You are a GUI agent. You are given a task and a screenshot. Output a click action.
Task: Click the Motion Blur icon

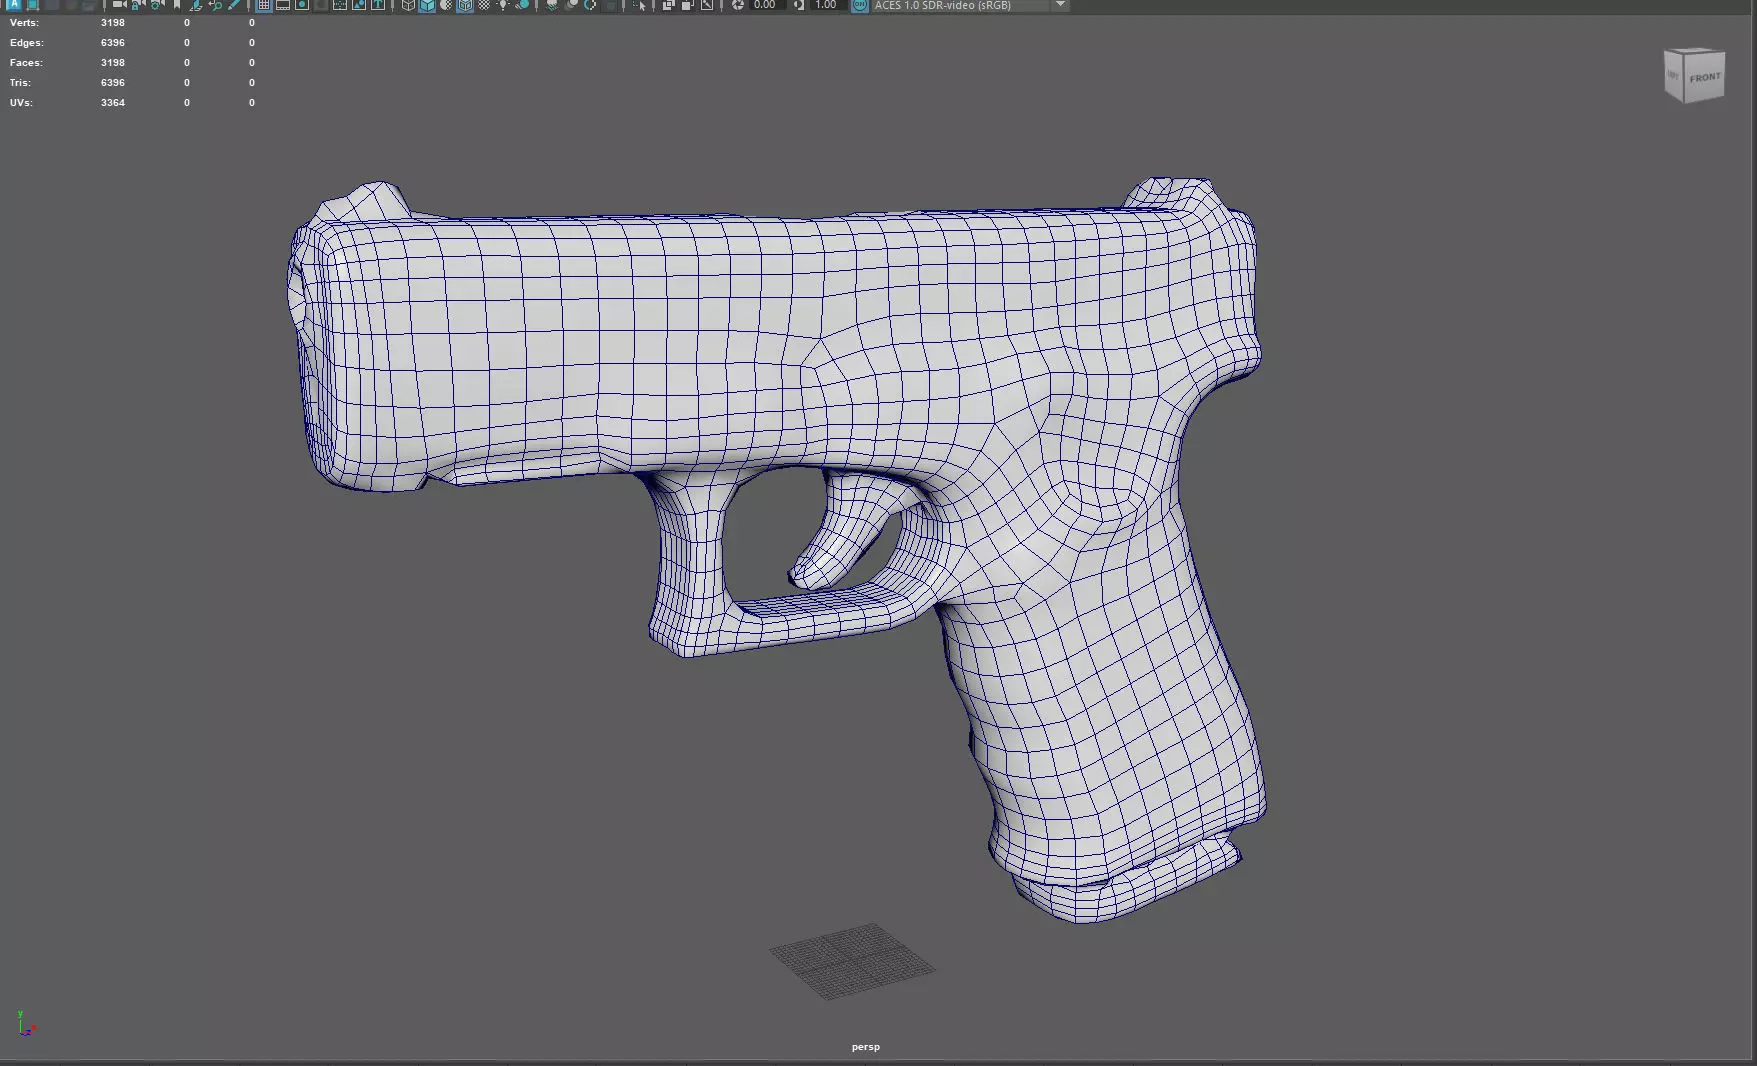(x=571, y=5)
